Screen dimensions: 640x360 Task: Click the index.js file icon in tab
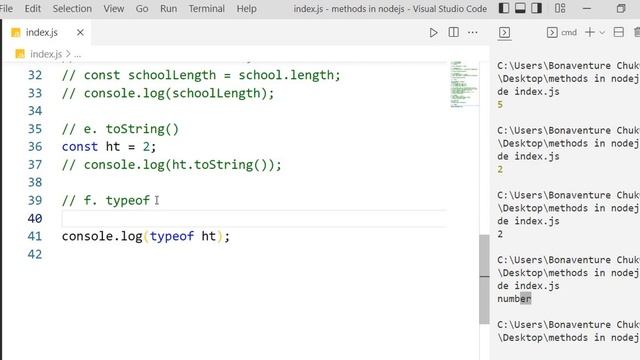(x=16, y=33)
